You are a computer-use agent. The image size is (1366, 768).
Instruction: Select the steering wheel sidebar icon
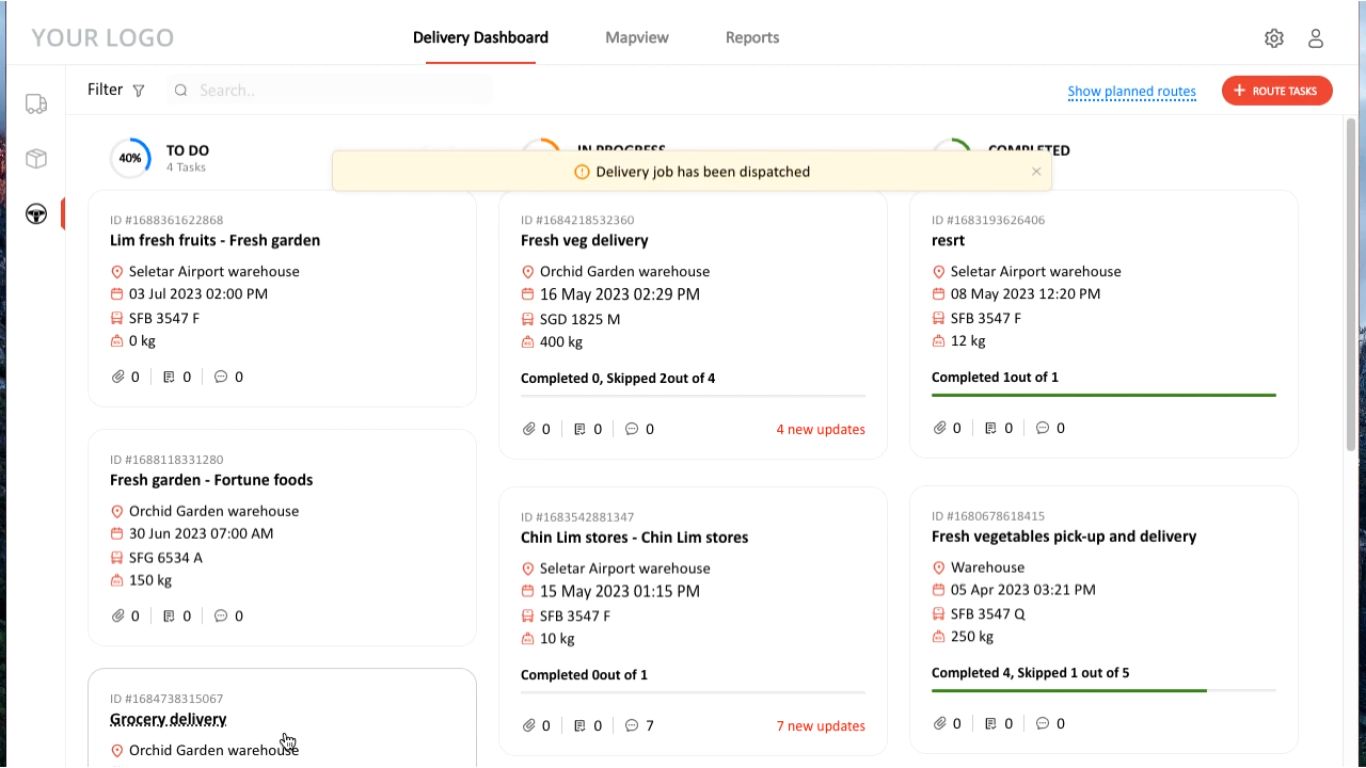[36, 213]
